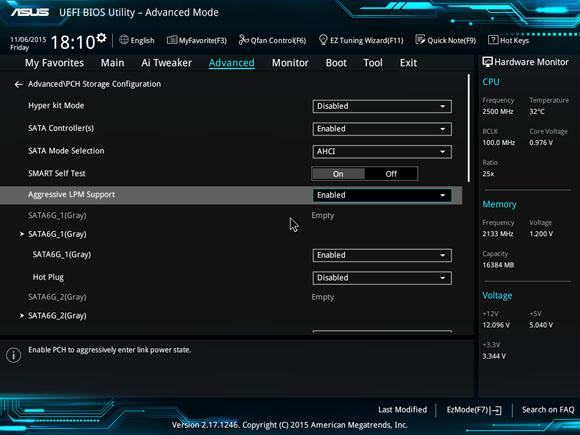Viewport: 580px width, 435px height.
Task: Click the Empty status for SATA6G_1(Gray)
Action: [x=323, y=216]
